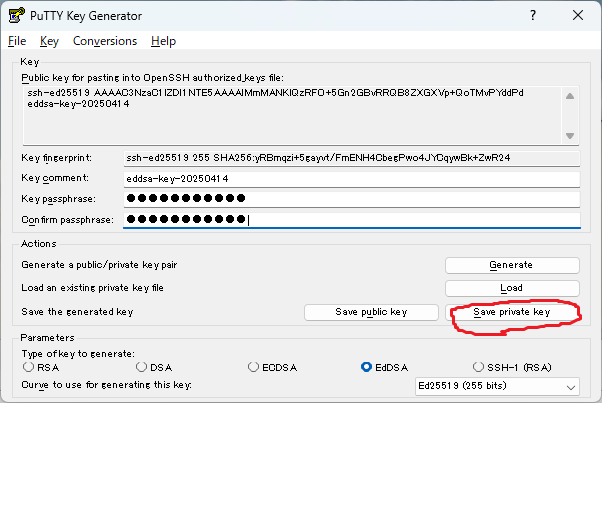Click the Generate button
The height and width of the screenshot is (528, 602).
click(512, 265)
